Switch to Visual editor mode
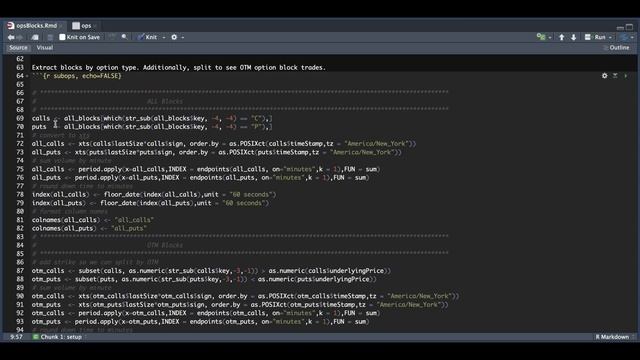The image size is (640, 360). pos(45,48)
